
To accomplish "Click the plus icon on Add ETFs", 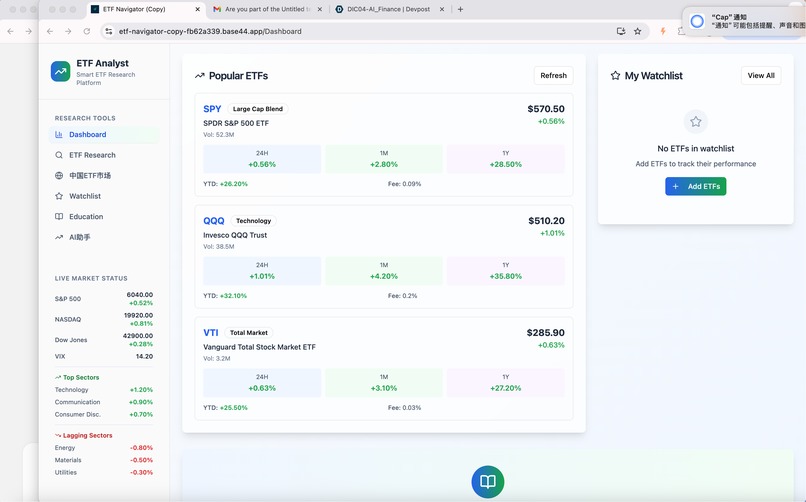I will pos(675,187).
